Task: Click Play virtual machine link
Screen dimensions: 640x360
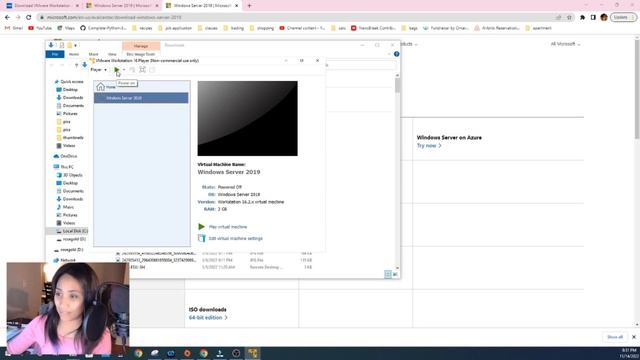Action: (228, 227)
